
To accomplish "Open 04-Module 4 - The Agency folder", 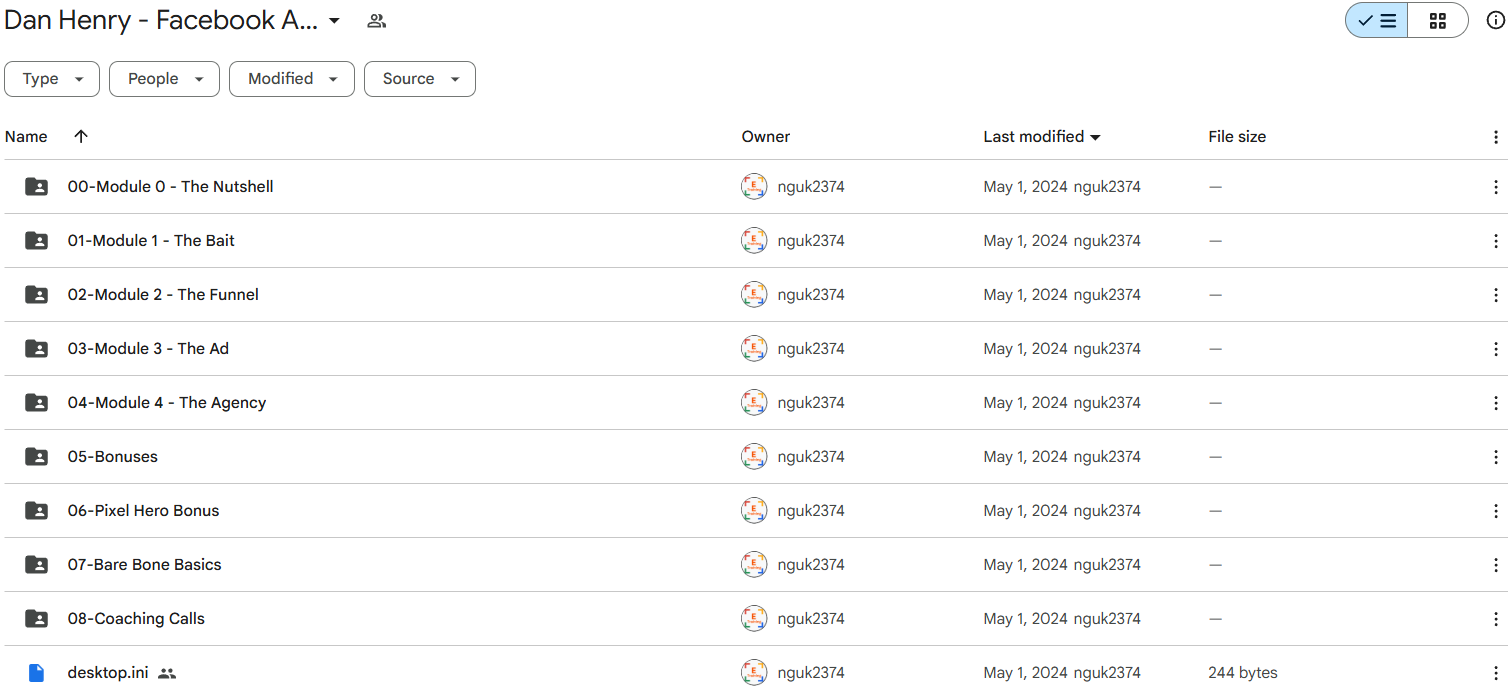I will [x=167, y=403].
